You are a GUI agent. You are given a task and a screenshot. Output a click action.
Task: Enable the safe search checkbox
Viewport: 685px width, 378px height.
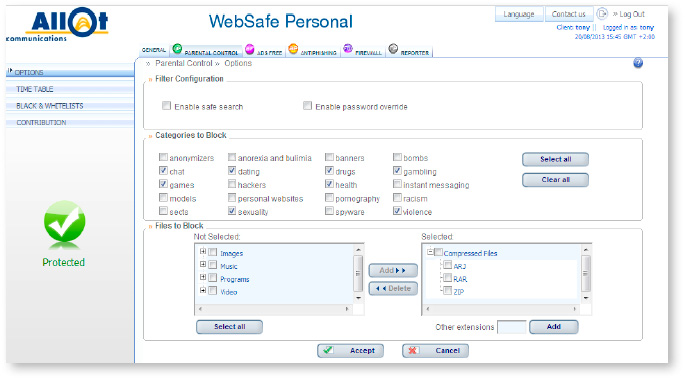(166, 106)
